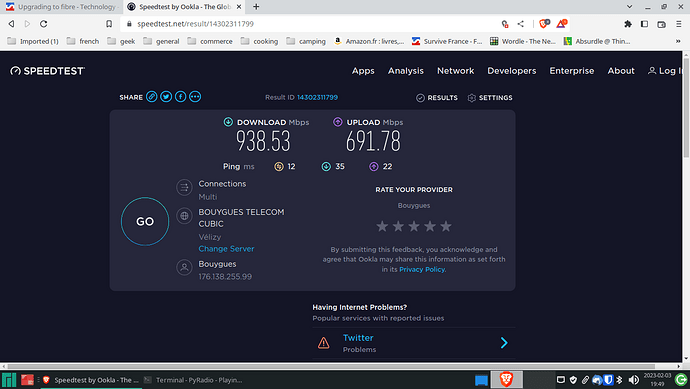Open the RESULTS page
Viewport: 690px width, 389px height.
(437, 98)
